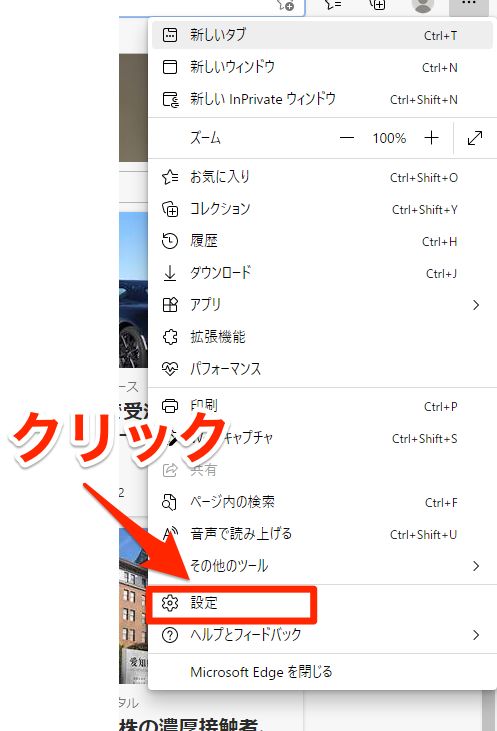
Task: Expand その他のツール submenu arrow
Action: pyautogui.click(x=476, y=566)
